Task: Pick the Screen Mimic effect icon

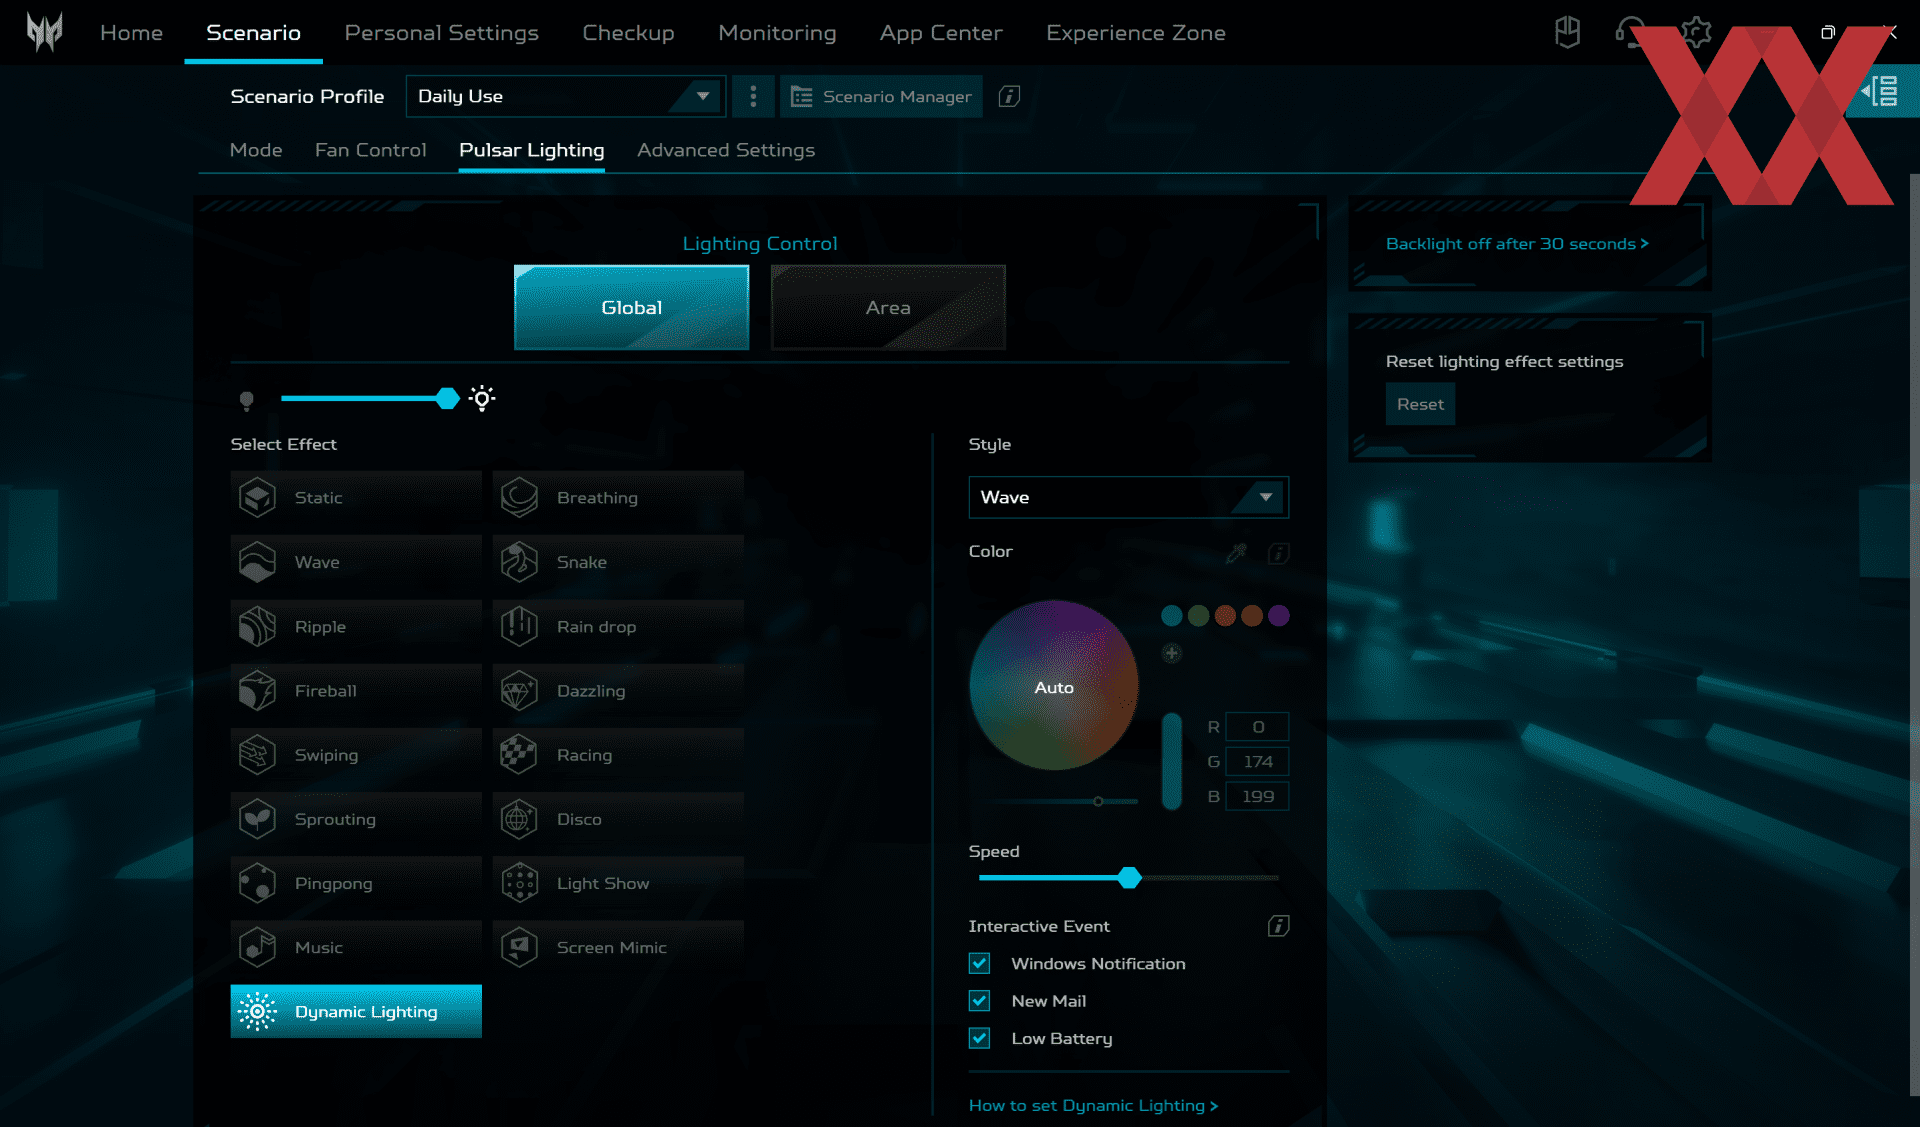Action: pos(519,947)
